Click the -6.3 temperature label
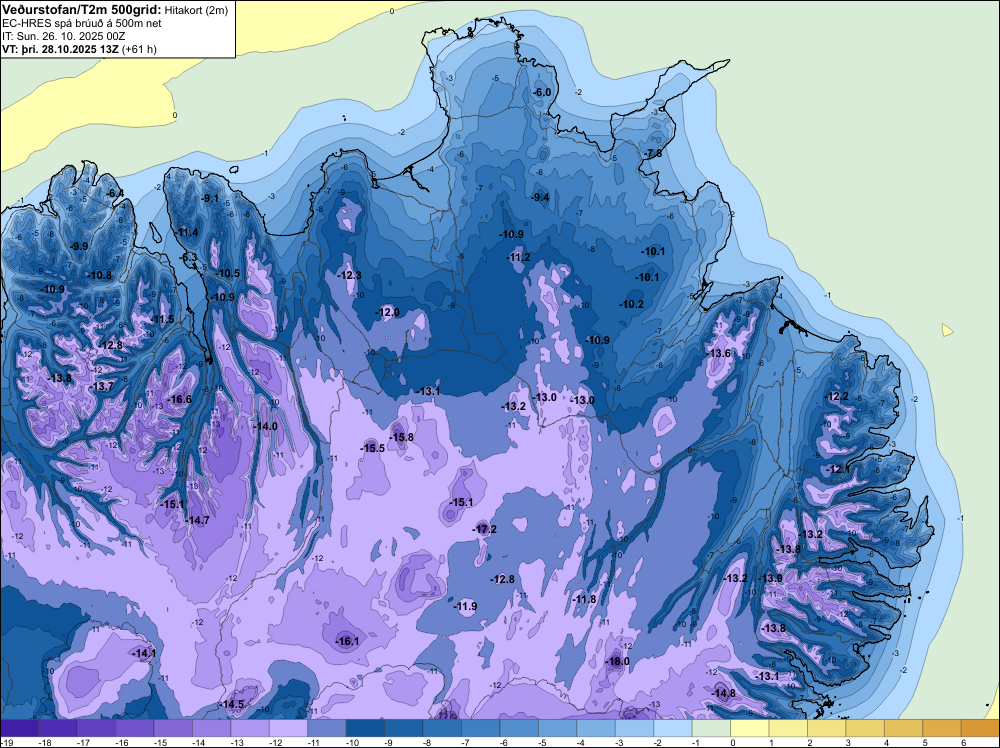 pos(189,257)
